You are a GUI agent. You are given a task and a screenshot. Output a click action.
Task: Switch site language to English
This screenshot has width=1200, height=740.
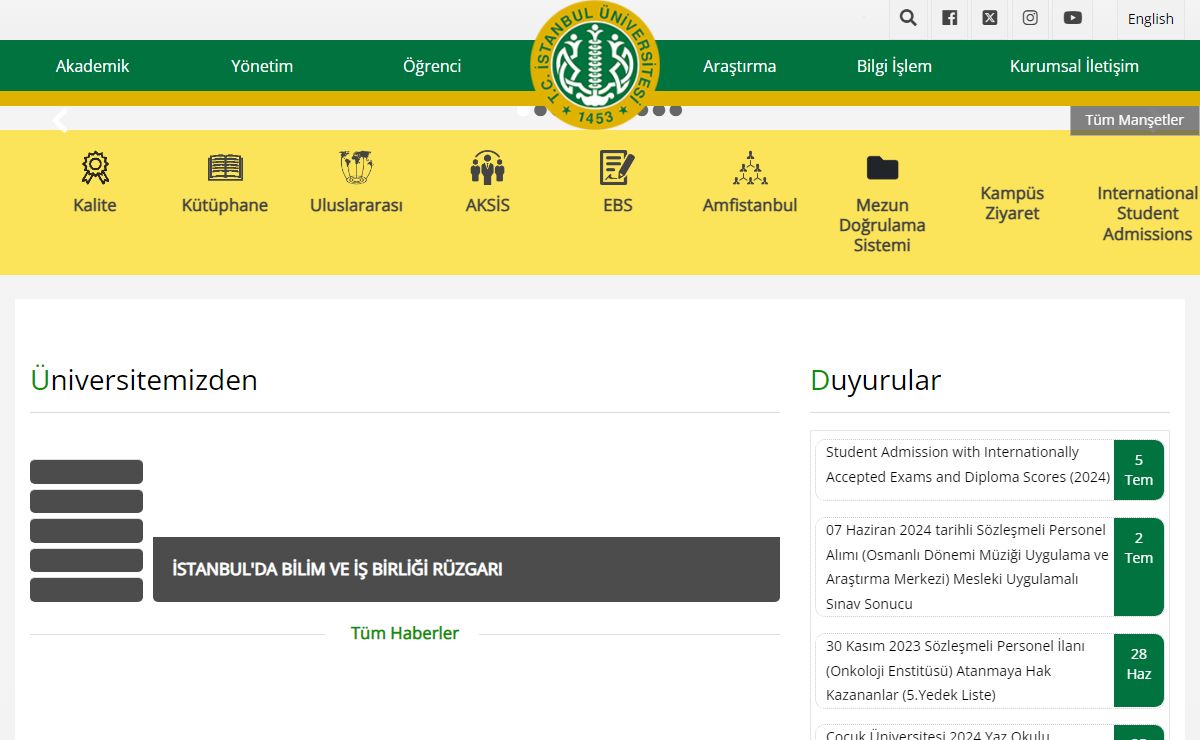1150,19
